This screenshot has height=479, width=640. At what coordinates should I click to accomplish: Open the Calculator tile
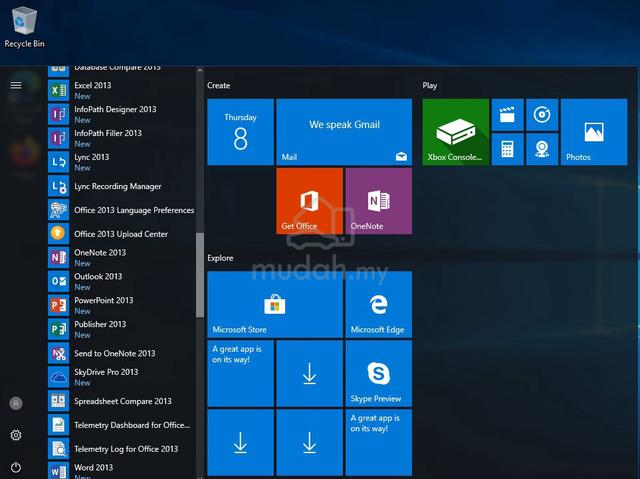tap(507, 149)
